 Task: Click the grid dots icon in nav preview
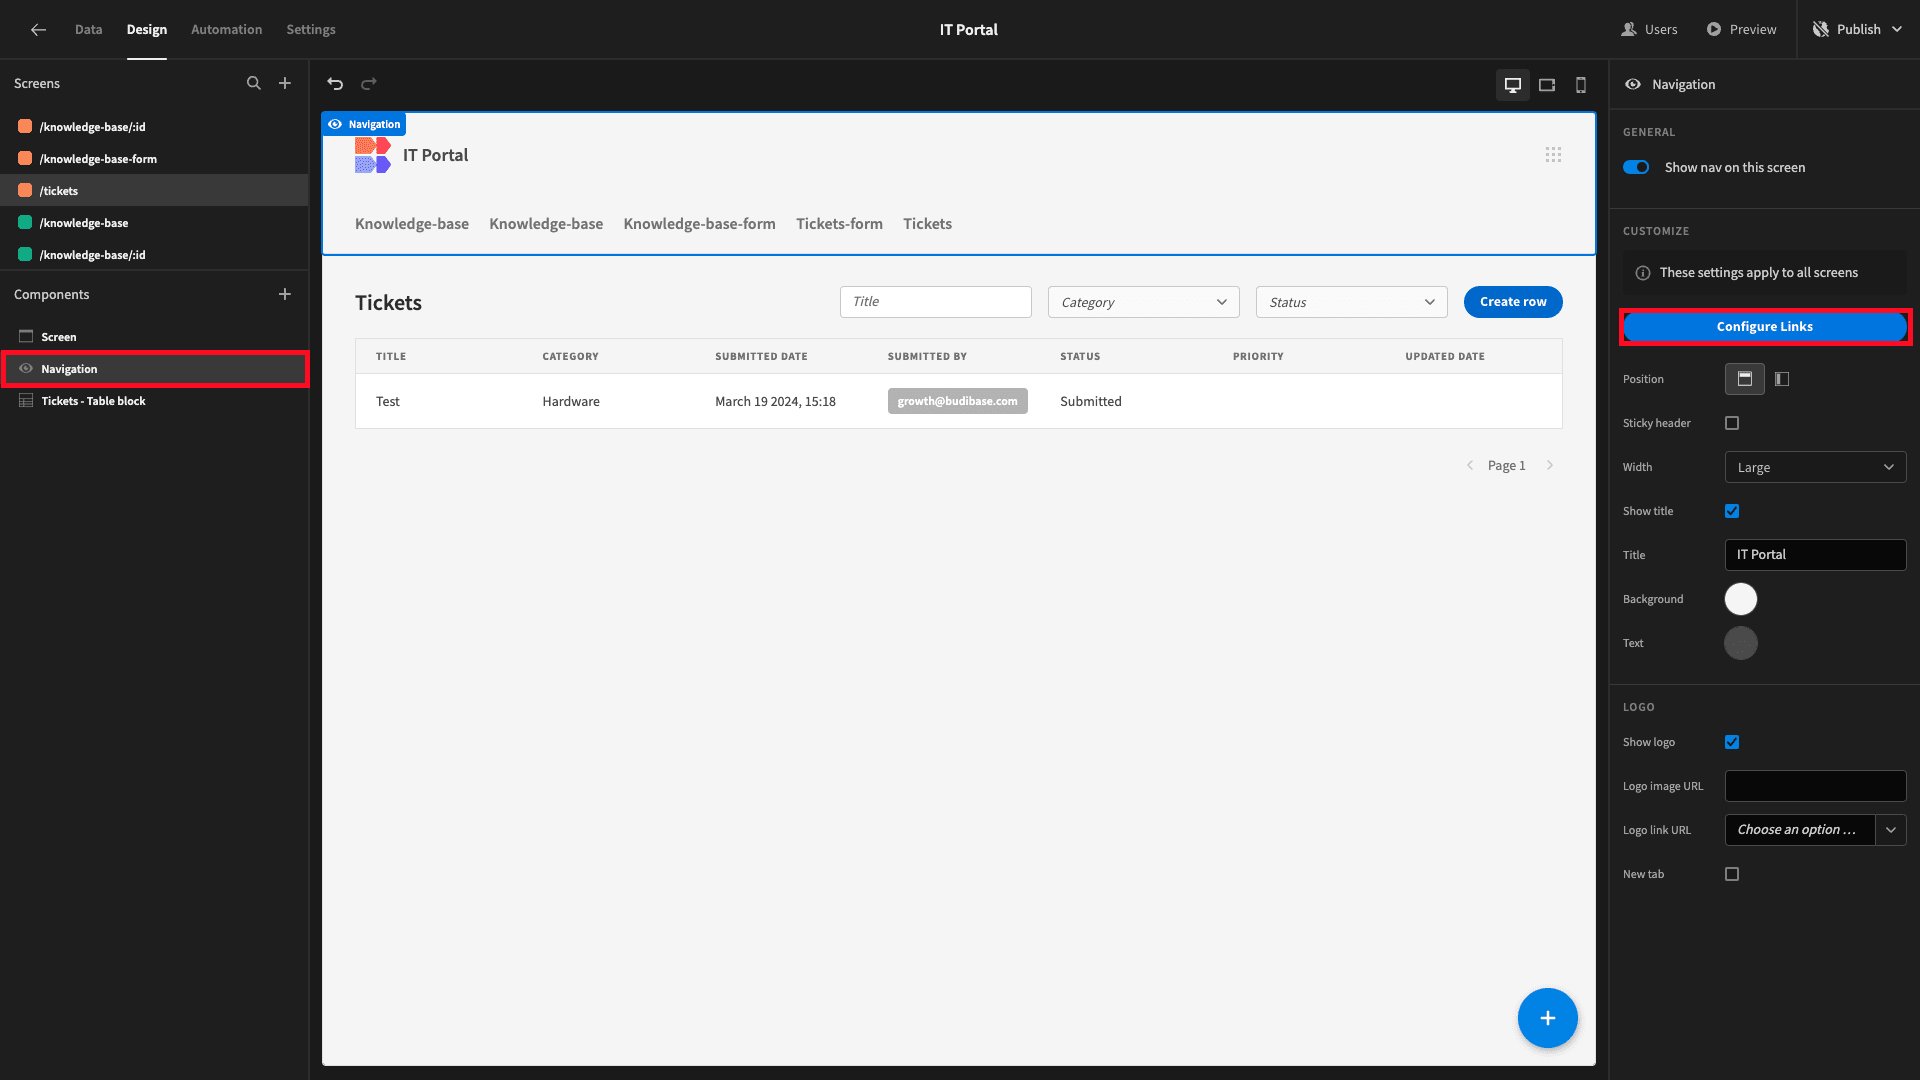(x=1553, y=155)
